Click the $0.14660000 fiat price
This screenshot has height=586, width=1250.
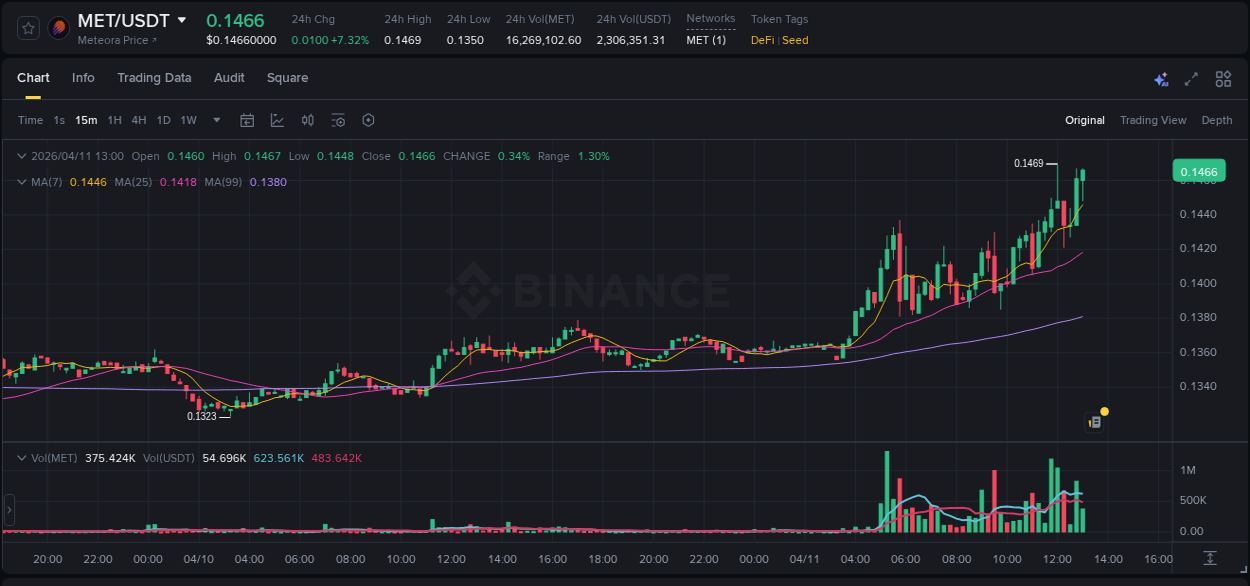[x=241, y=40]
